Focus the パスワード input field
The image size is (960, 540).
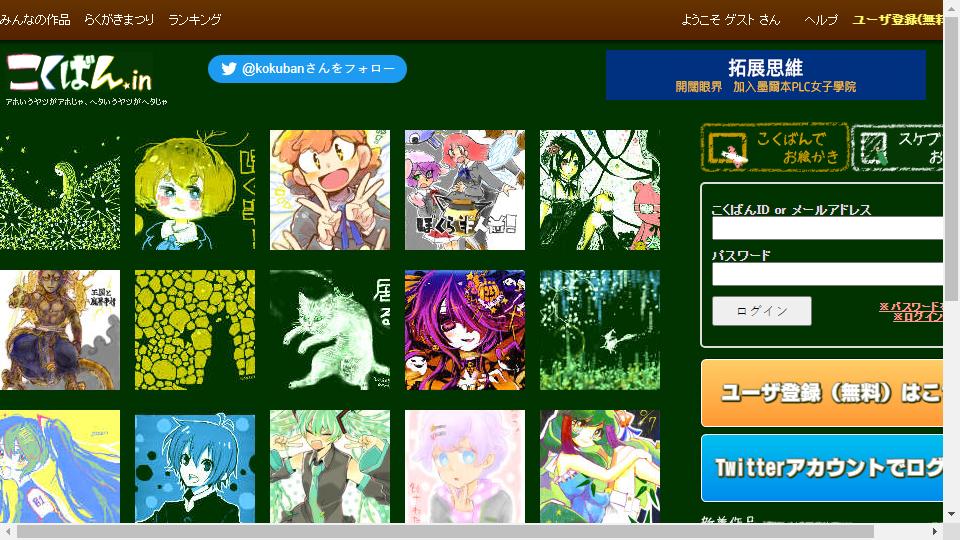click(x=828, y=274)
